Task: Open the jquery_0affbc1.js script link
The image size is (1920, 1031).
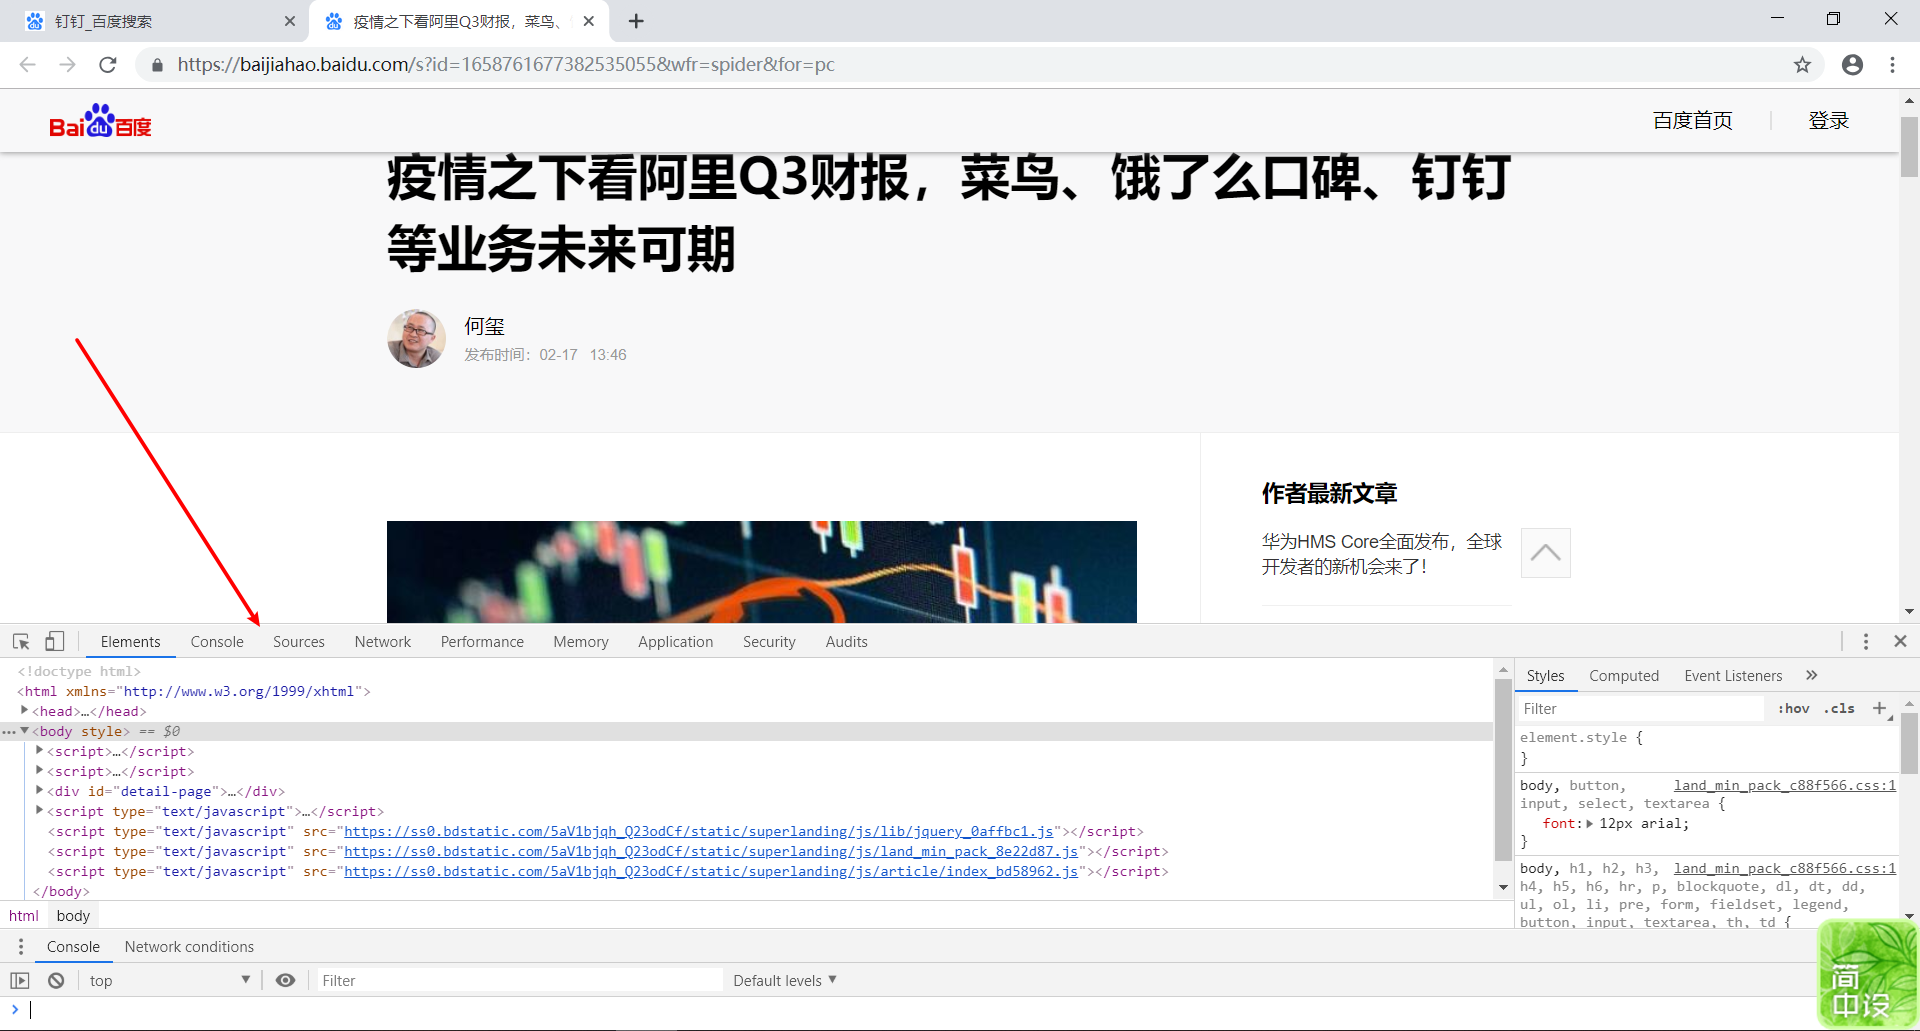Action: click(698, 831)
